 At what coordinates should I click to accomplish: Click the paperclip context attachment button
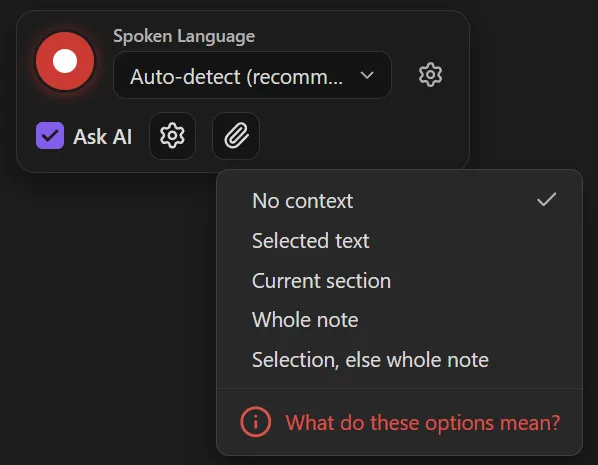[x=236, y=136]
